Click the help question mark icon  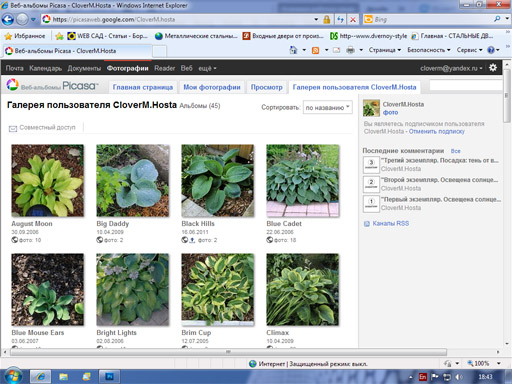tap(490, 50)
